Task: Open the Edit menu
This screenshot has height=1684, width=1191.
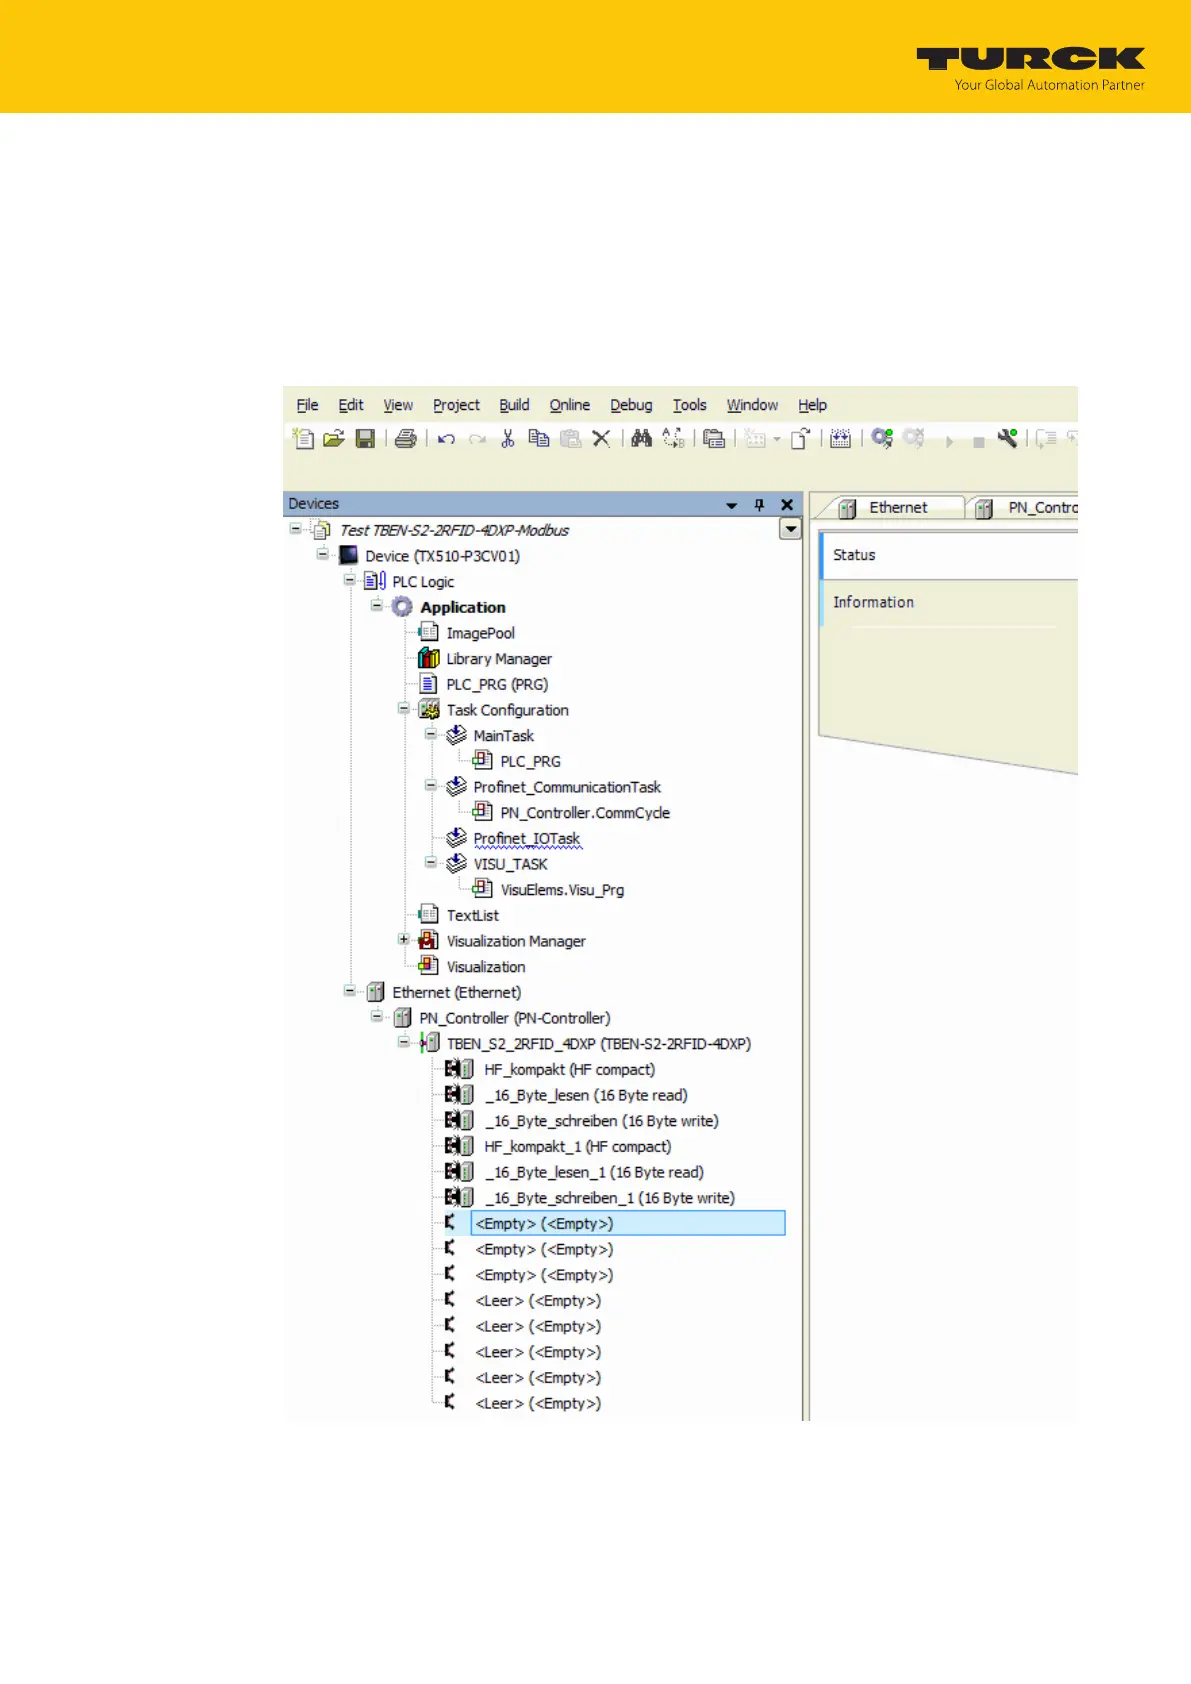Action: 350,405
